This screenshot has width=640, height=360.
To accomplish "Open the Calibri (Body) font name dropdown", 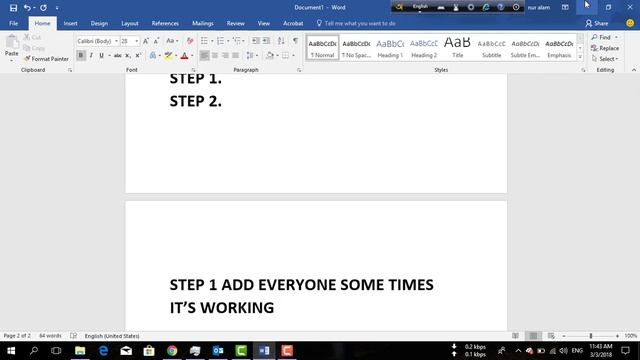I will [116, 41].
